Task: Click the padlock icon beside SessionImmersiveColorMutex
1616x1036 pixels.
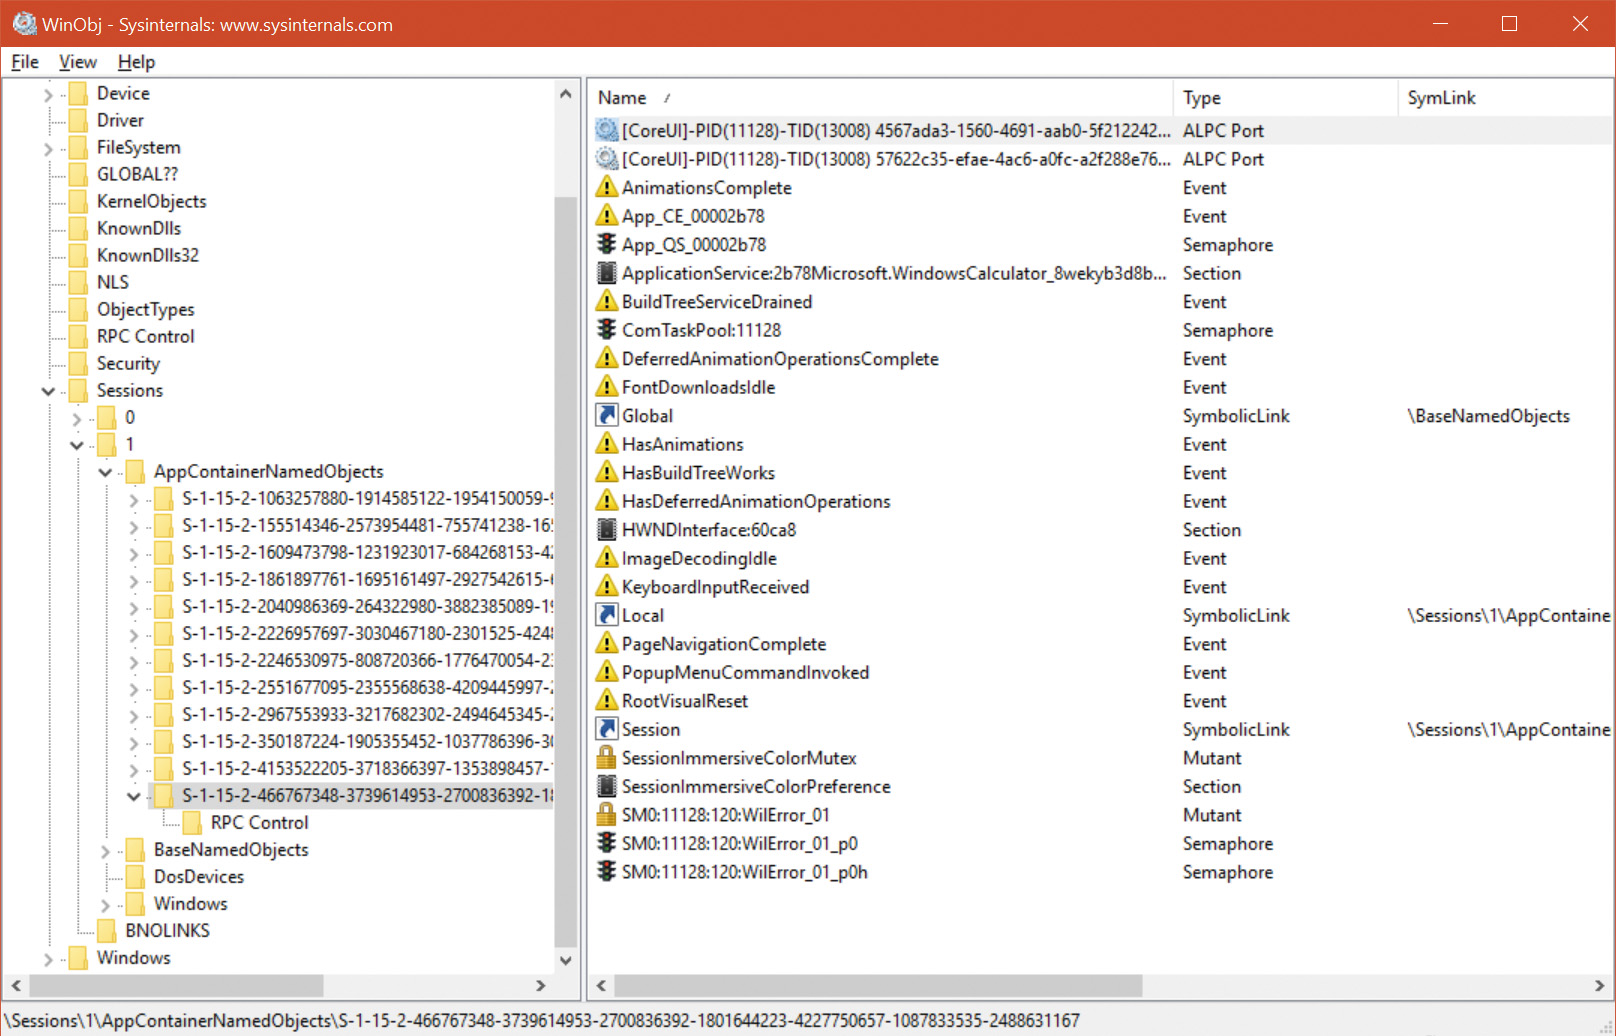Action: point(606,758)
